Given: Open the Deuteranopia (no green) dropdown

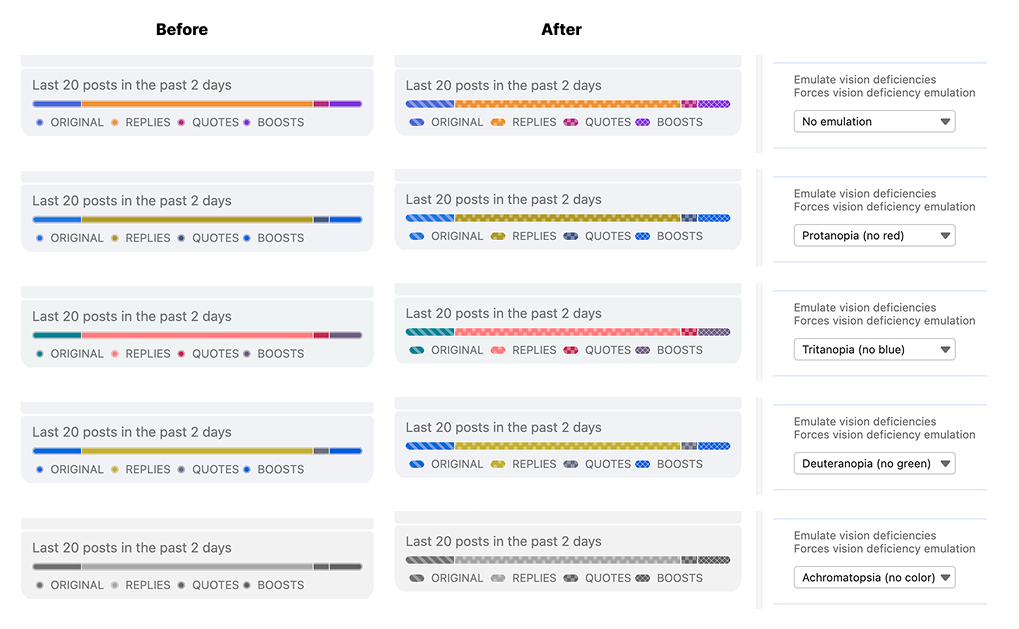Looking at the screenshot, I should pos(874,464).
